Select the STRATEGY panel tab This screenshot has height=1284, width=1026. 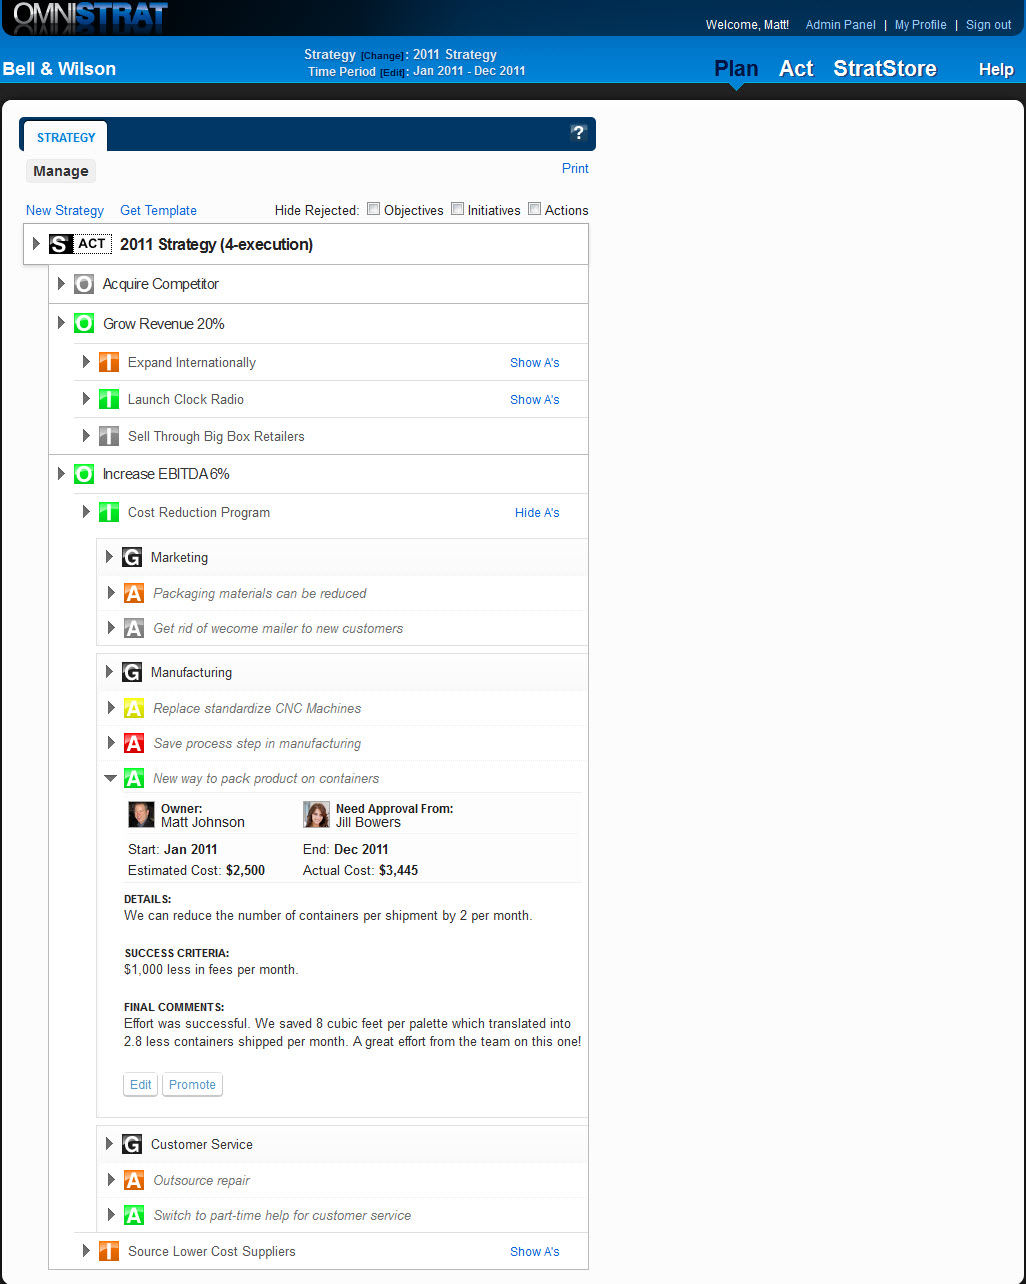click(66, 137)
